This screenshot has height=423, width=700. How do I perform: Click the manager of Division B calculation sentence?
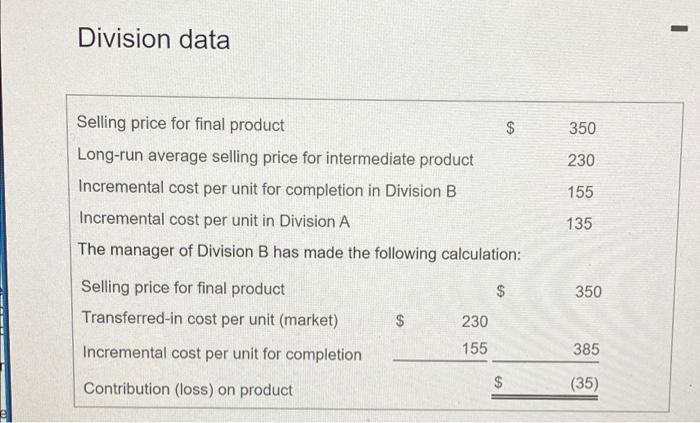point(299,253)
